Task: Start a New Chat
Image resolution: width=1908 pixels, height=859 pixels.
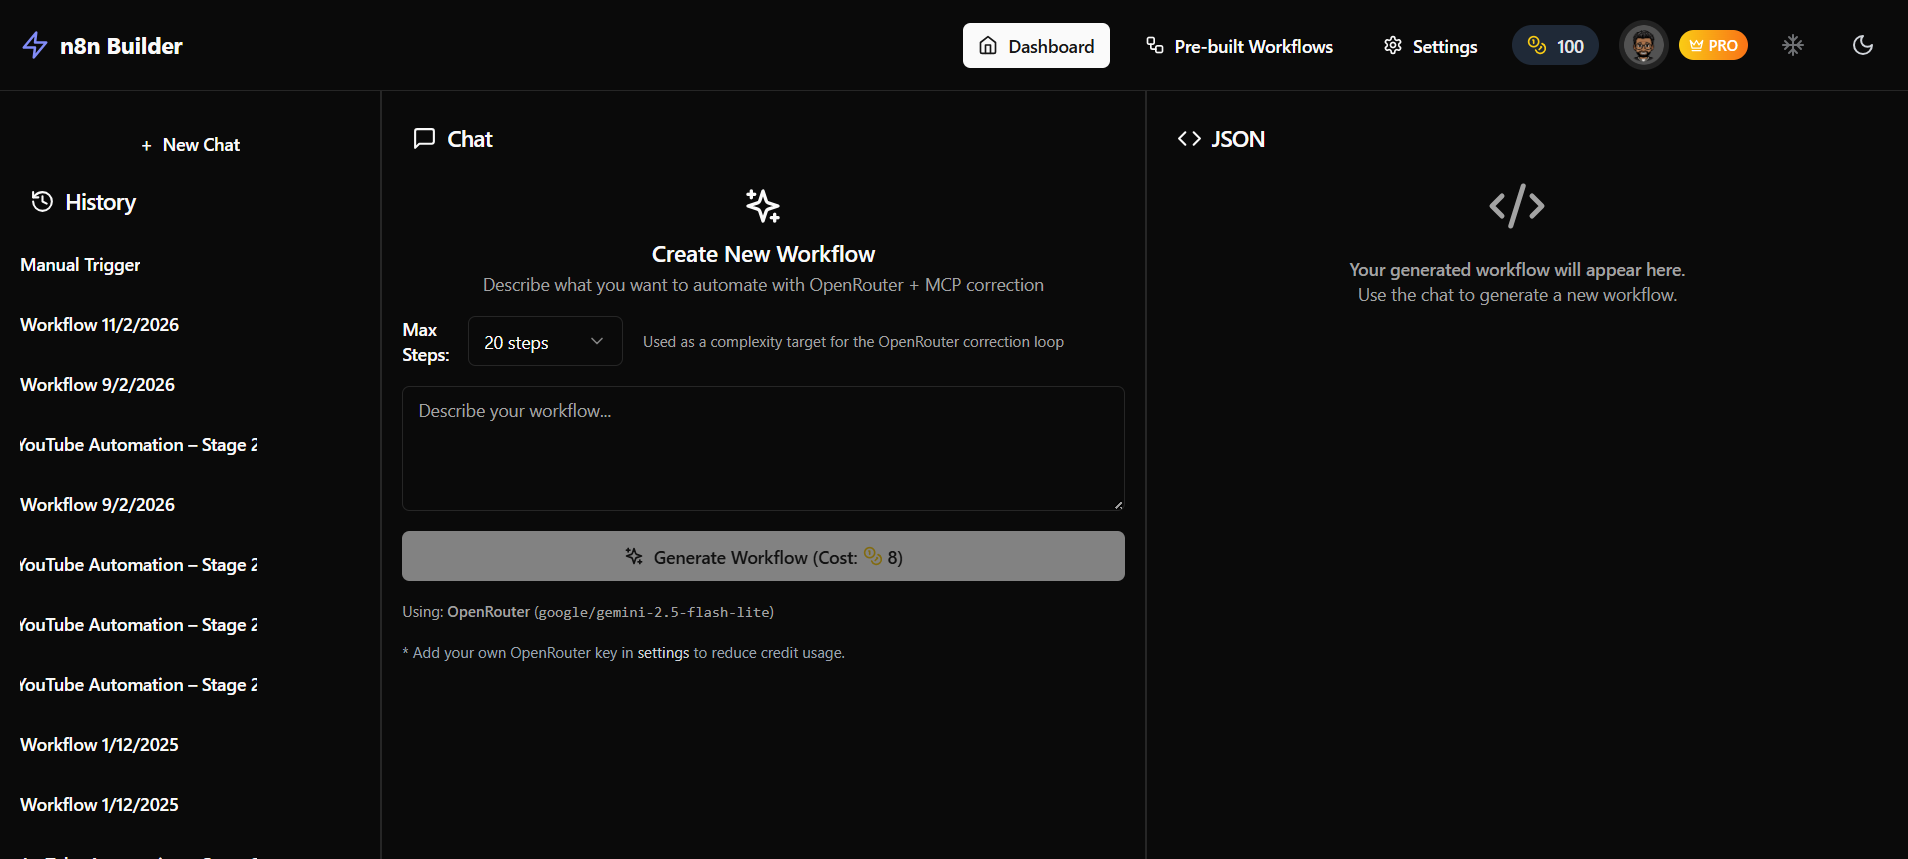Action: tap(190, 145)
